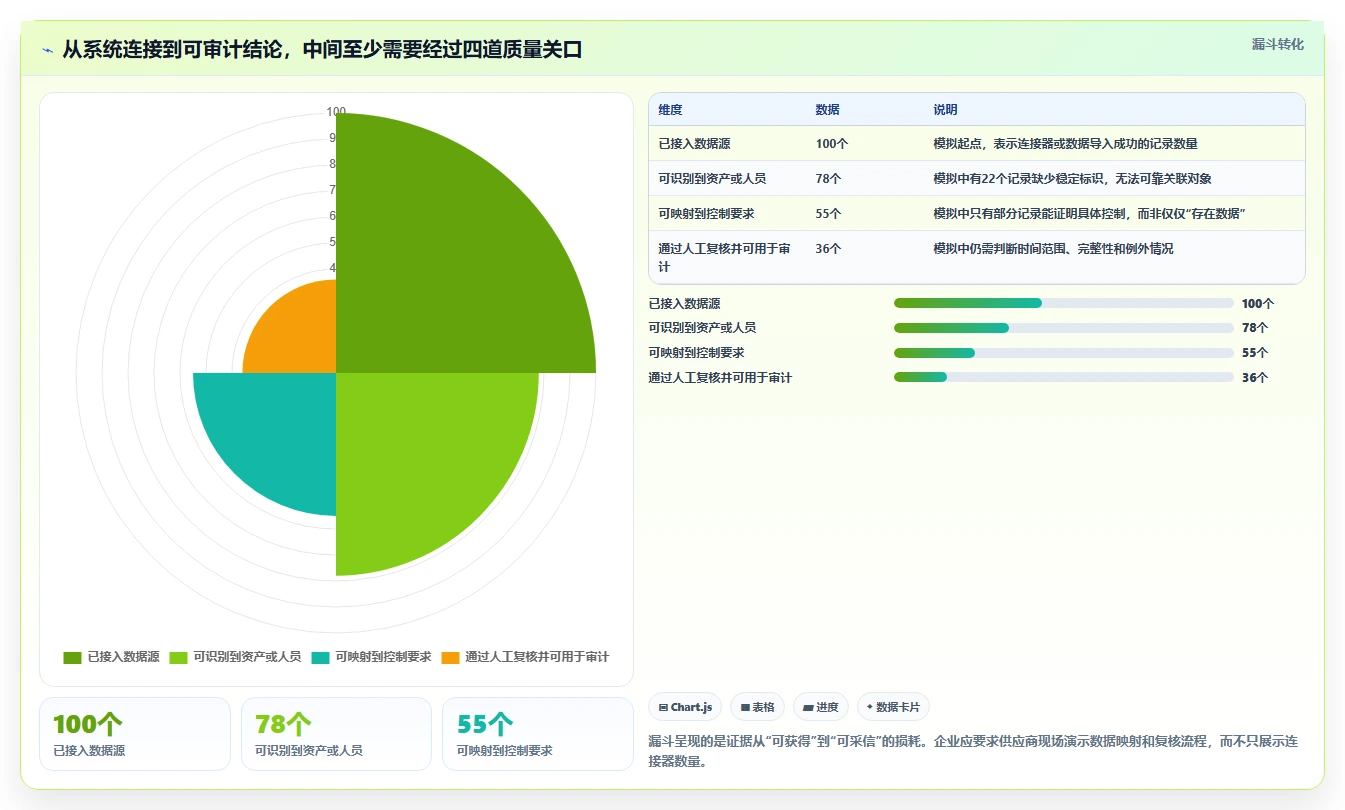Click description 模拟中仍需判断时间范围
The width and height of the screenshot is (1345, 810).
(1053, 249)
